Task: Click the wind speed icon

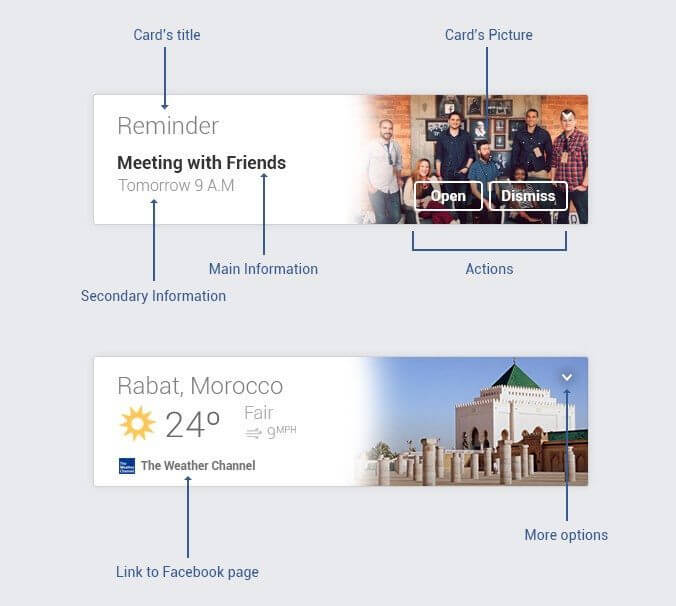Action: [254, 433]
